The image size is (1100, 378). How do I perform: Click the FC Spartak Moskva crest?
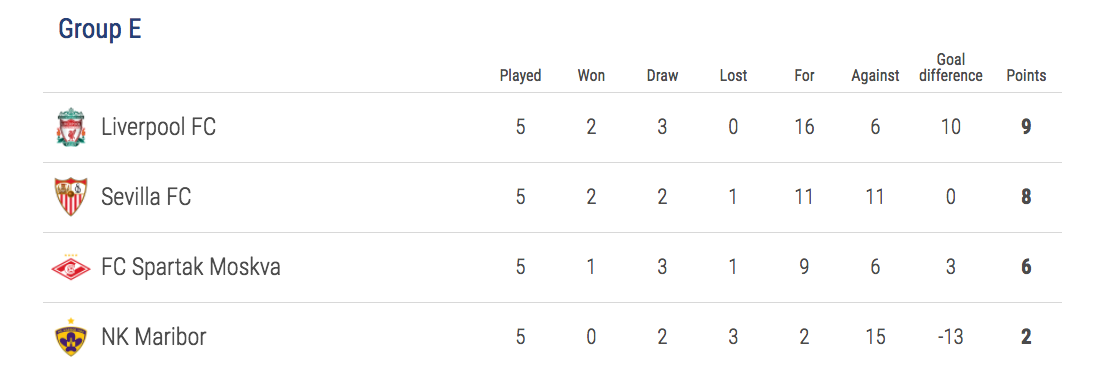[71, 266]
